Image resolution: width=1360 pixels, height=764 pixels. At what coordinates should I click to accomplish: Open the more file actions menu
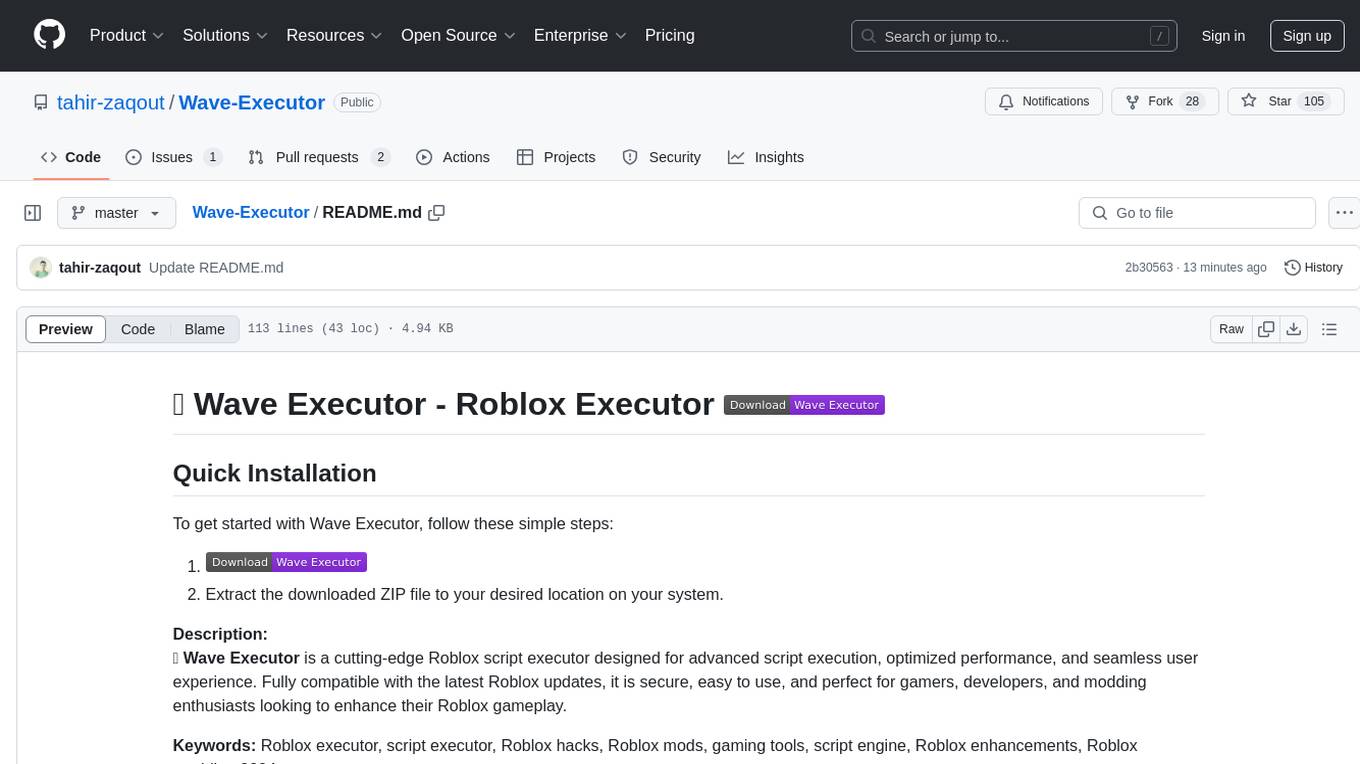point(1344,213)
